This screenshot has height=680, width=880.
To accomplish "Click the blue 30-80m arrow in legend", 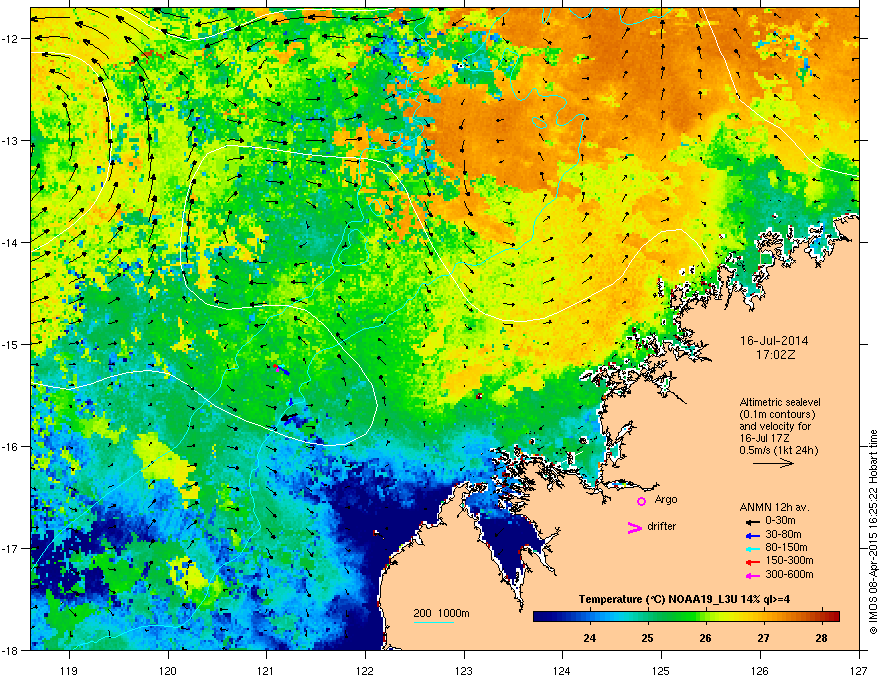I will [753, 535].
